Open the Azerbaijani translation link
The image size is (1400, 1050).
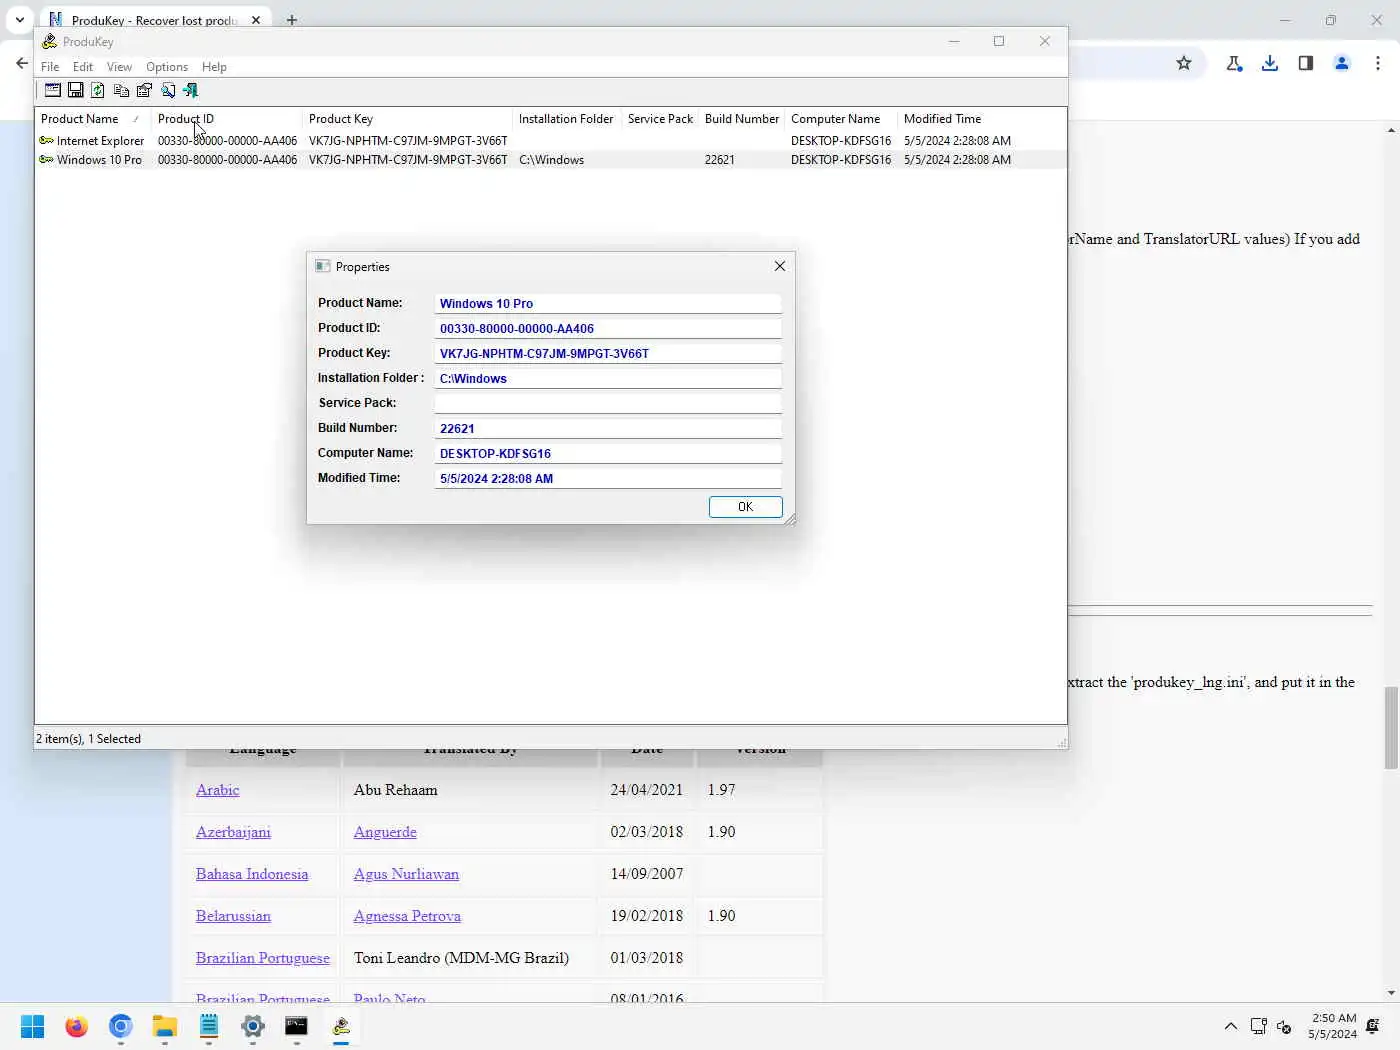pos(233,832)
